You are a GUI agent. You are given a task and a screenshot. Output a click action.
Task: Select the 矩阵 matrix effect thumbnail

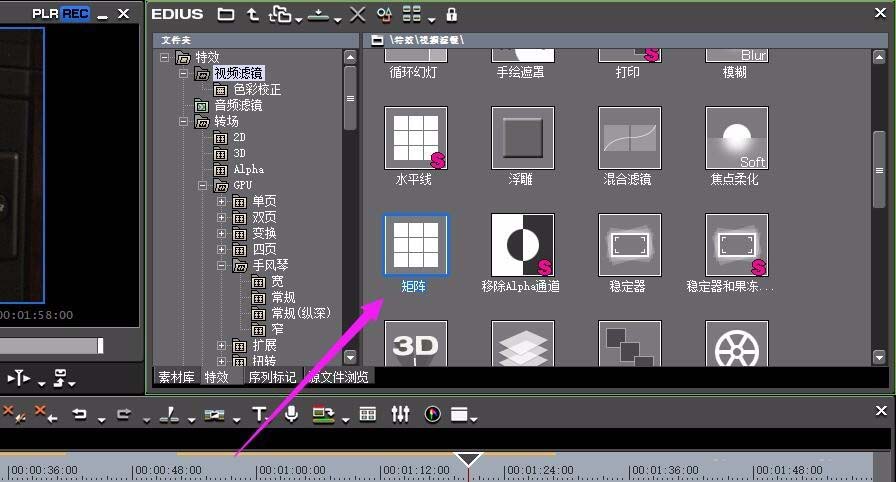pos(416,246)
